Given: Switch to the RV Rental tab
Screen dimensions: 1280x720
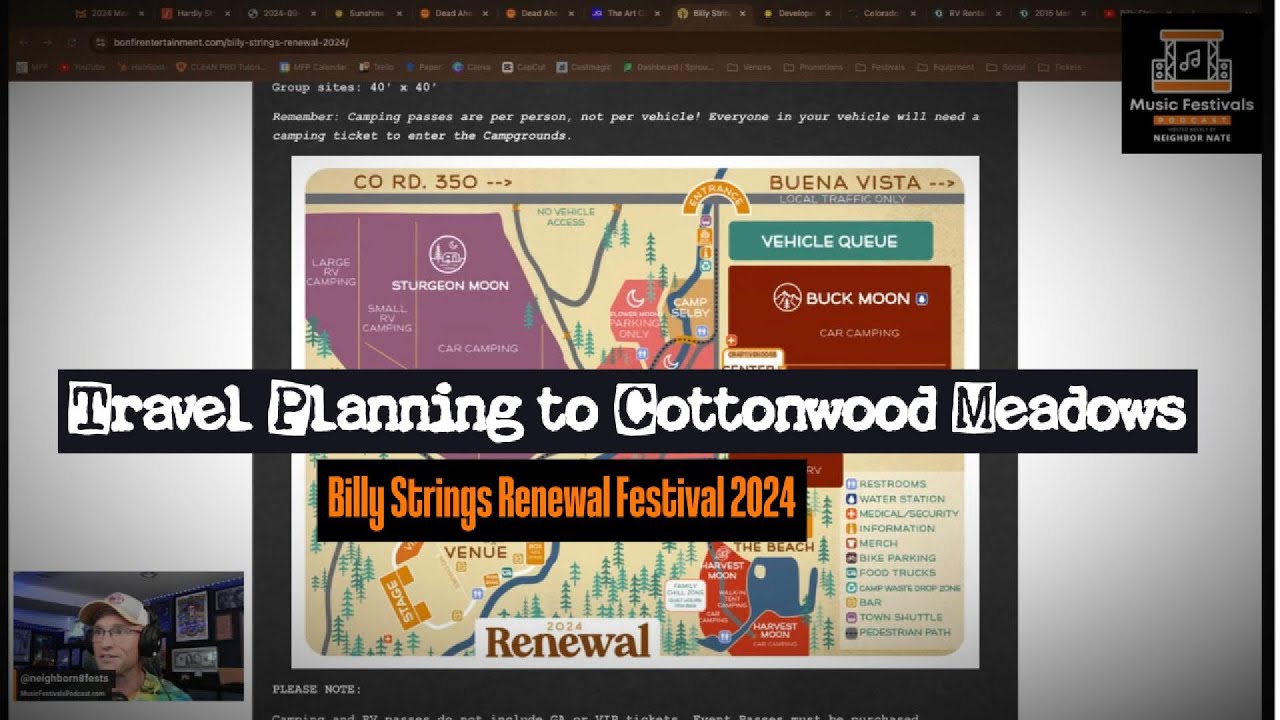Looking at the screenshot, I should click(968, 14).
